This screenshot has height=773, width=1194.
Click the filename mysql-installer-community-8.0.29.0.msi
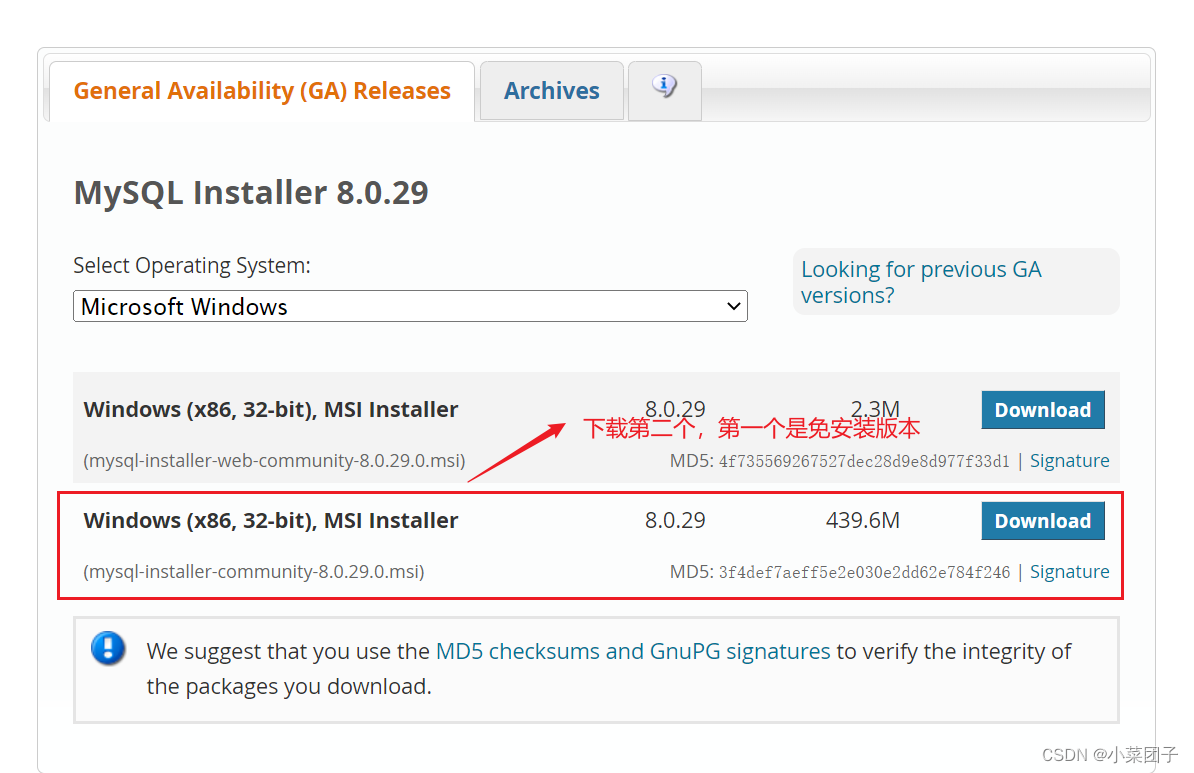click(x=254, y=572)
